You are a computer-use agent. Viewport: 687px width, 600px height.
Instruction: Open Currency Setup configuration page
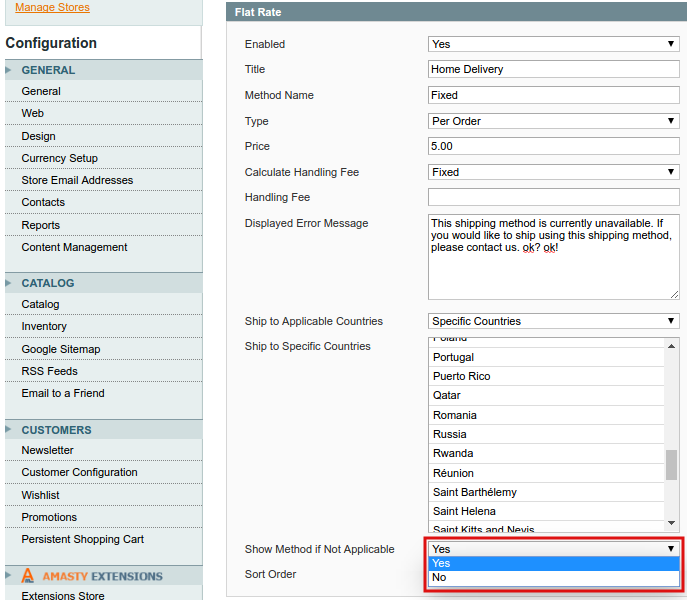coord(60,158)
